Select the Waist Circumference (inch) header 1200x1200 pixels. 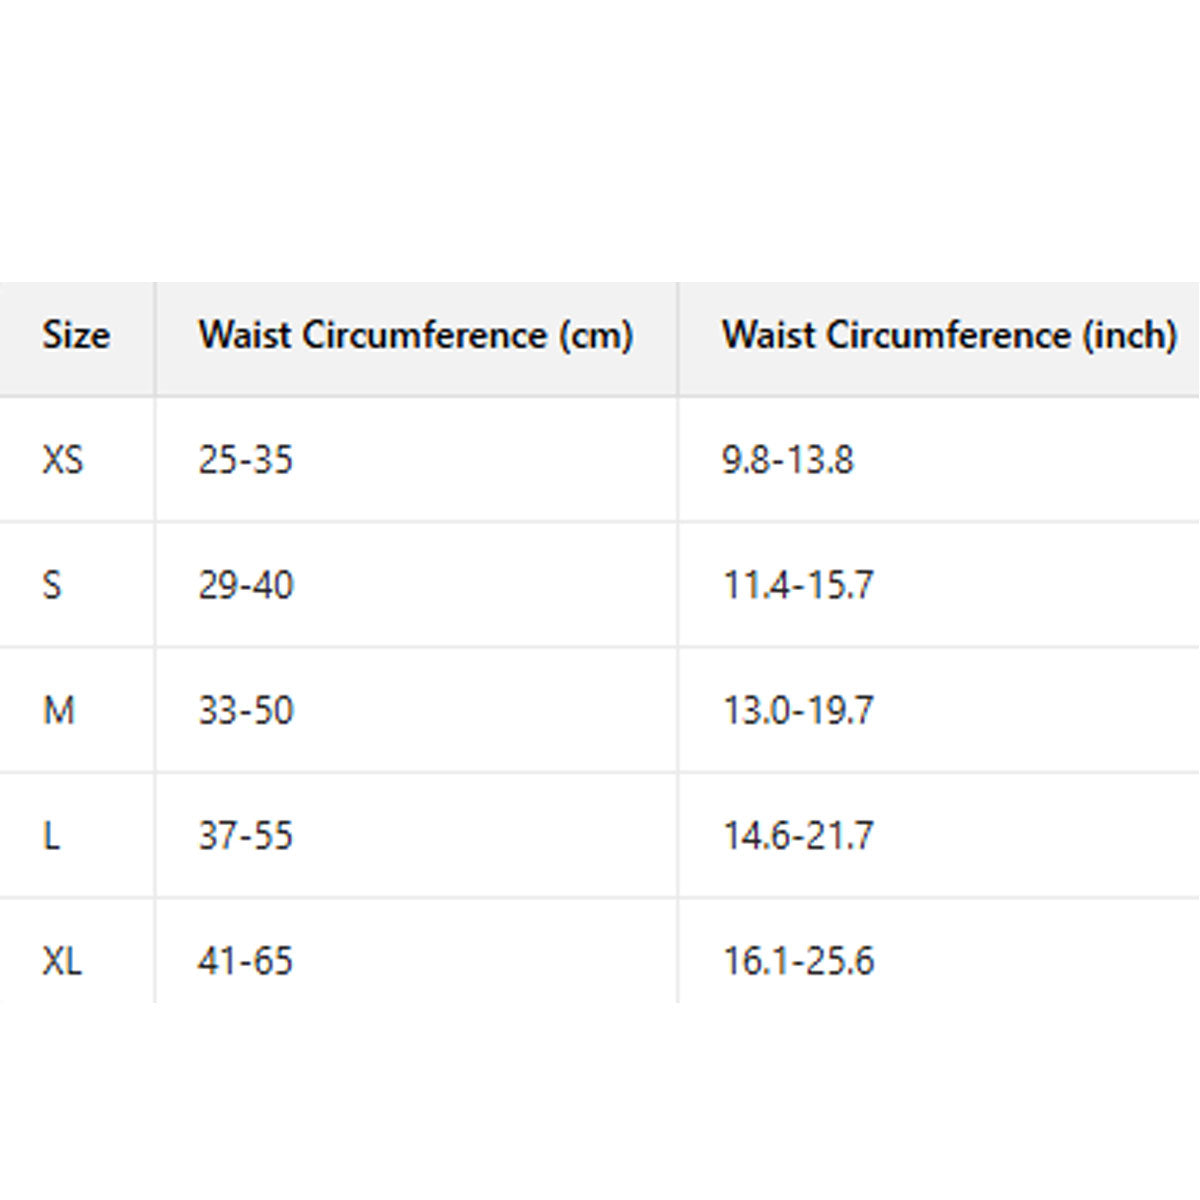point(948,335)
